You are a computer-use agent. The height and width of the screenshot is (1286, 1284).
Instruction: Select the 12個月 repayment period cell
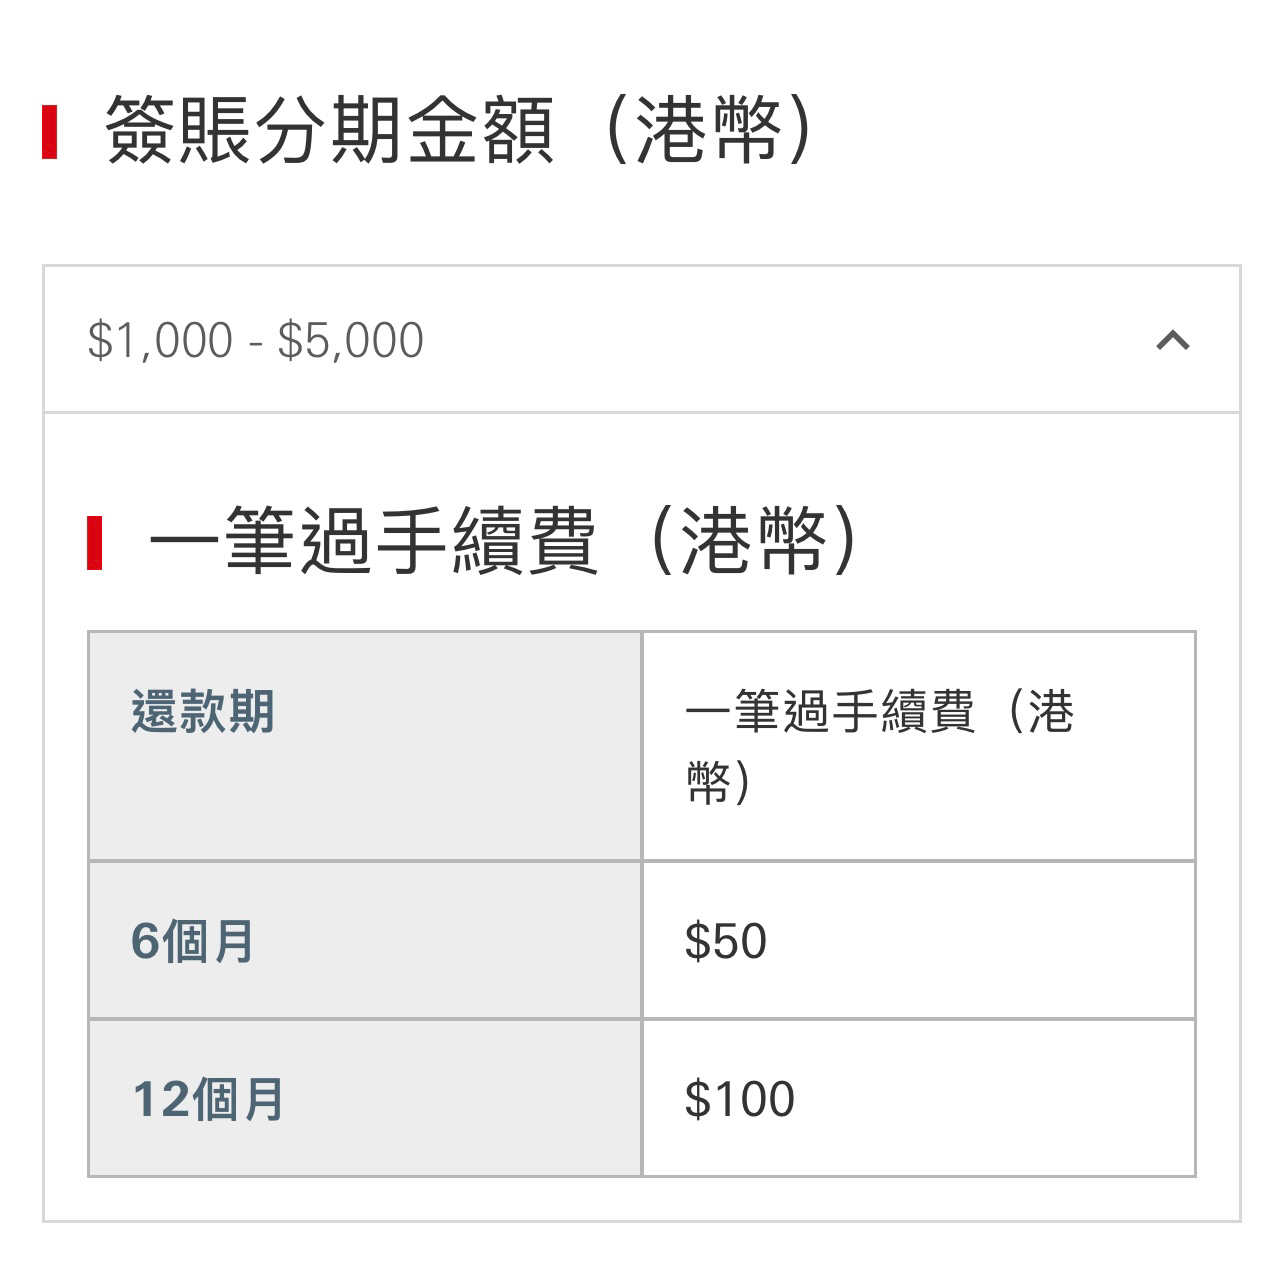[365, 1099]
